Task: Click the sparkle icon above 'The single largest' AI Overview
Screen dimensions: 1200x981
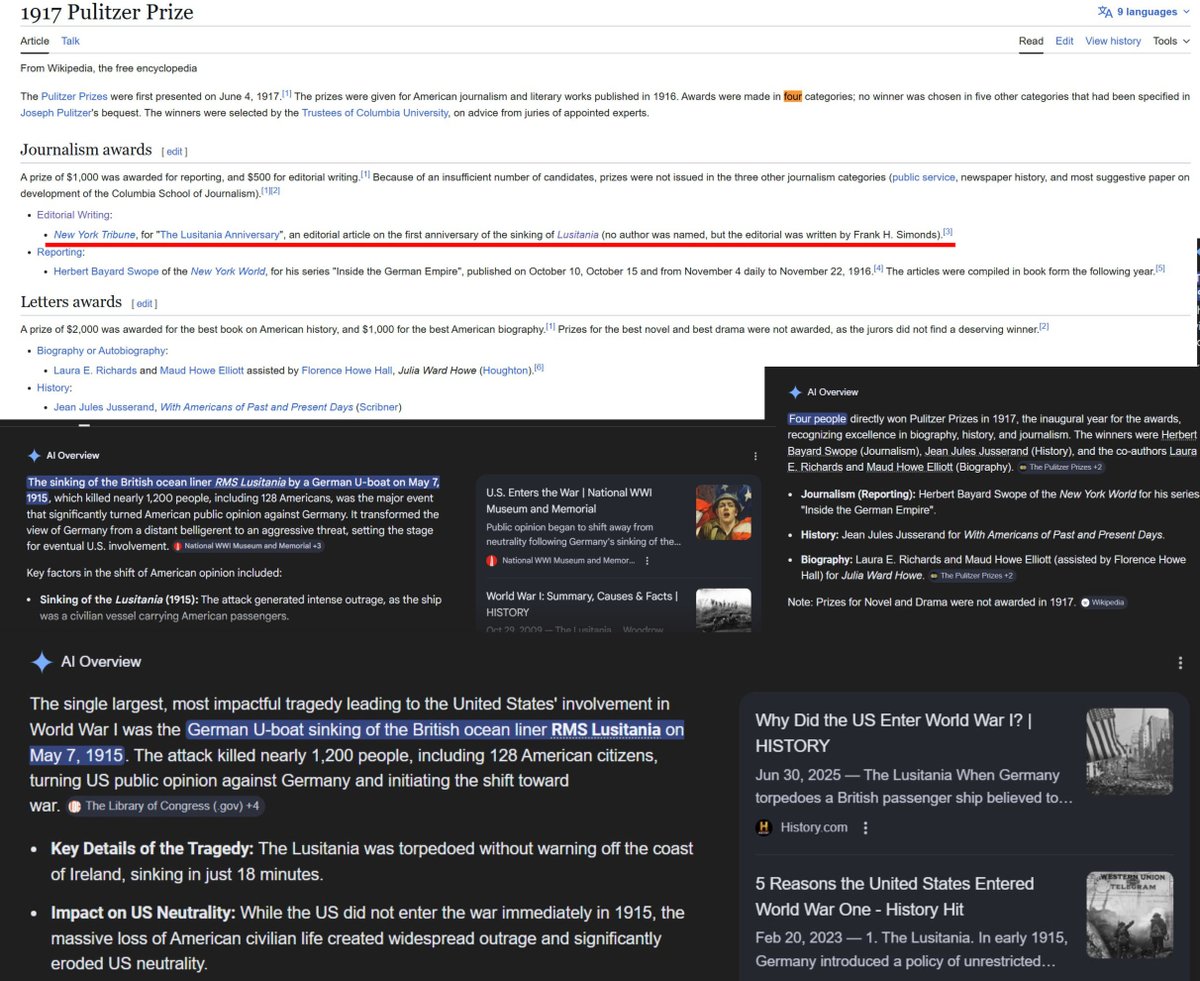Action: [x=41, y=662]
